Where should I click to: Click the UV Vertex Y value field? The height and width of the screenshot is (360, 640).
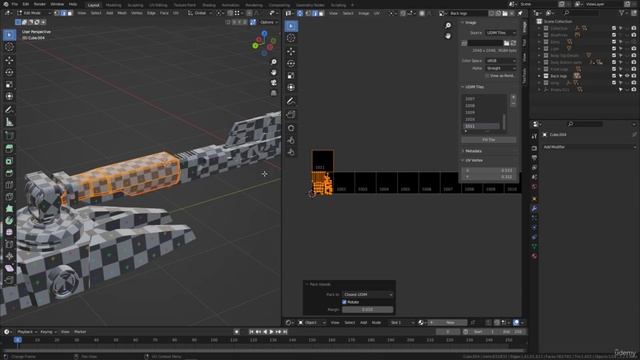[489, 177]
